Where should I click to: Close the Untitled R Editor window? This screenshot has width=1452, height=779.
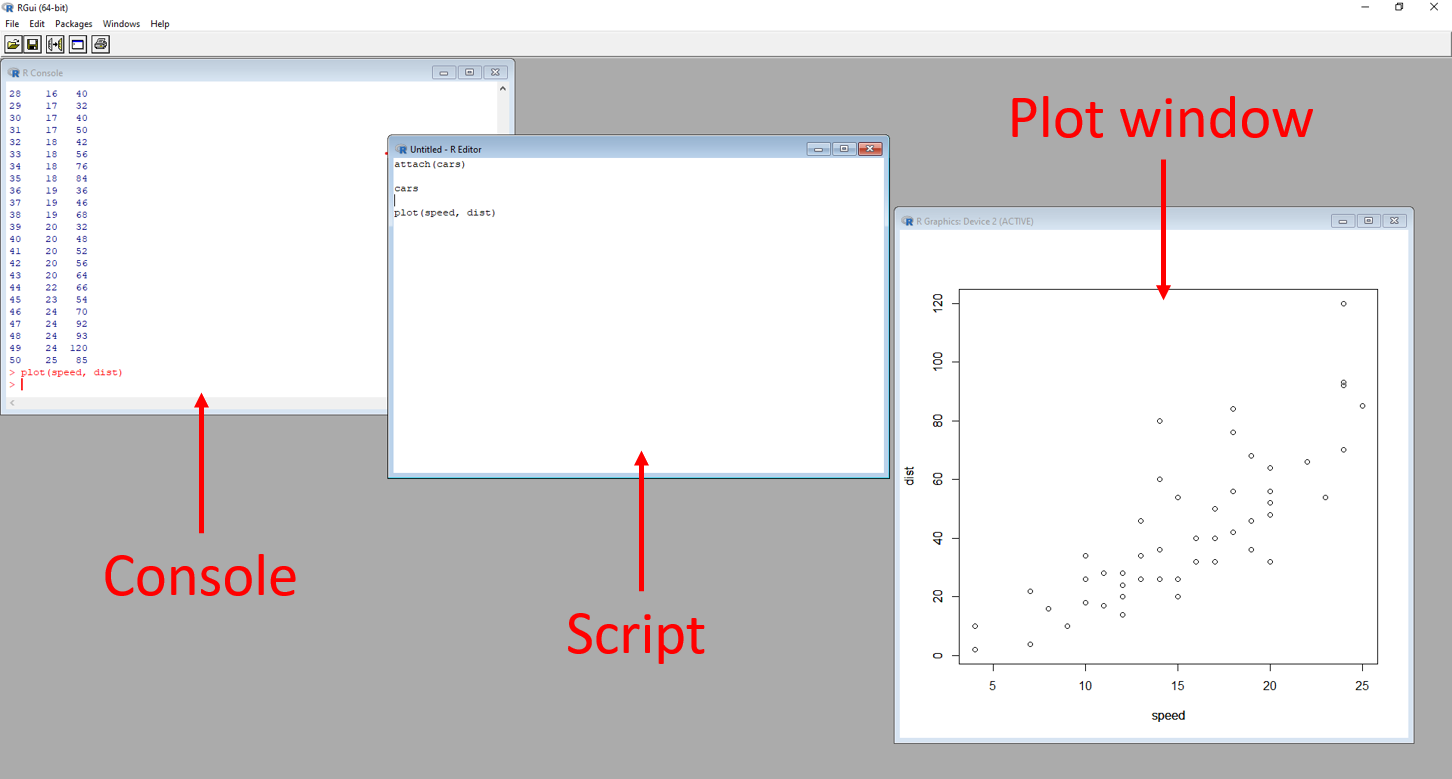[x=871, y=149]
